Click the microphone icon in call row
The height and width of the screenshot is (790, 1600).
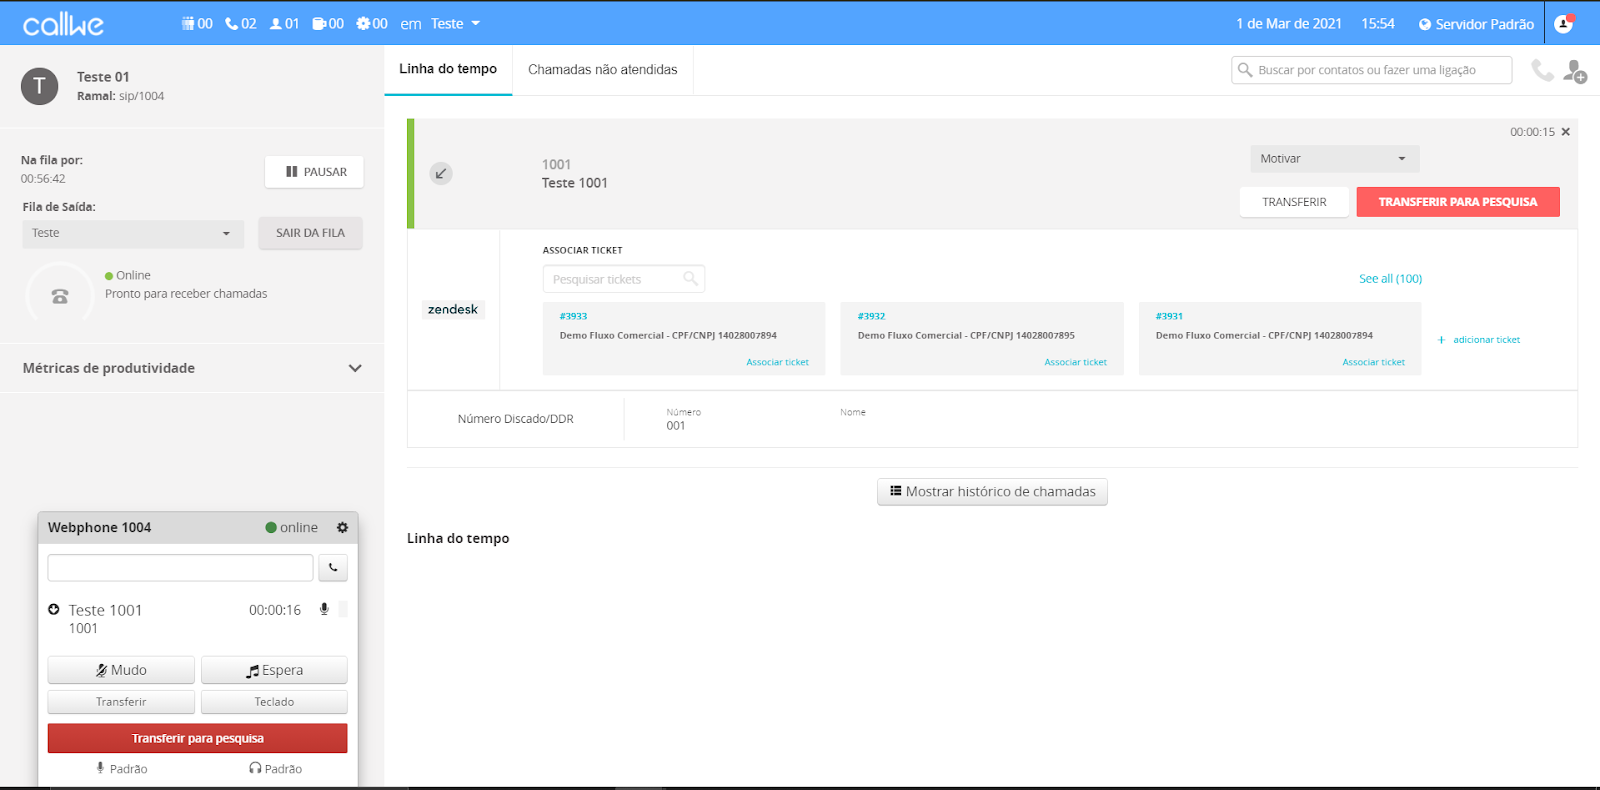point(324,609)
